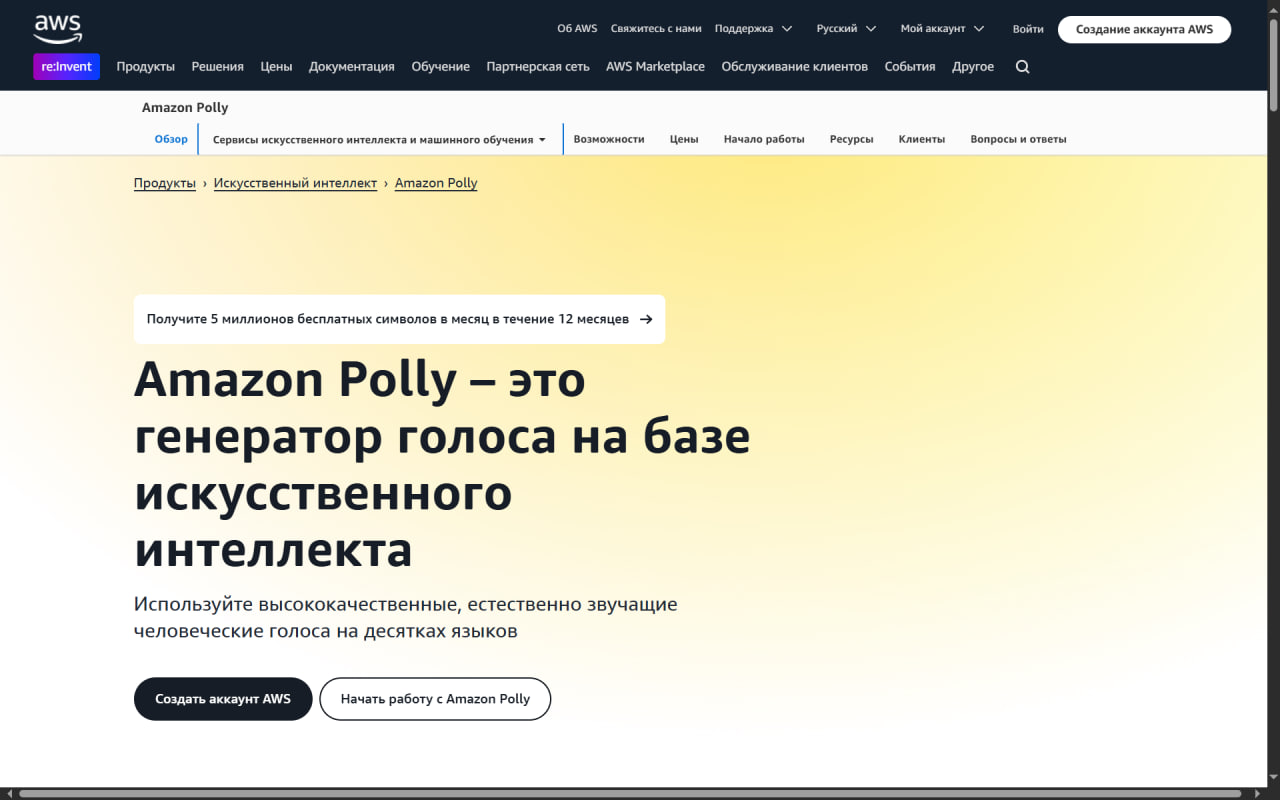Expand the Мой аккаунт menu
Screen dimensions: 1280x800
click(x=941, y=29)
